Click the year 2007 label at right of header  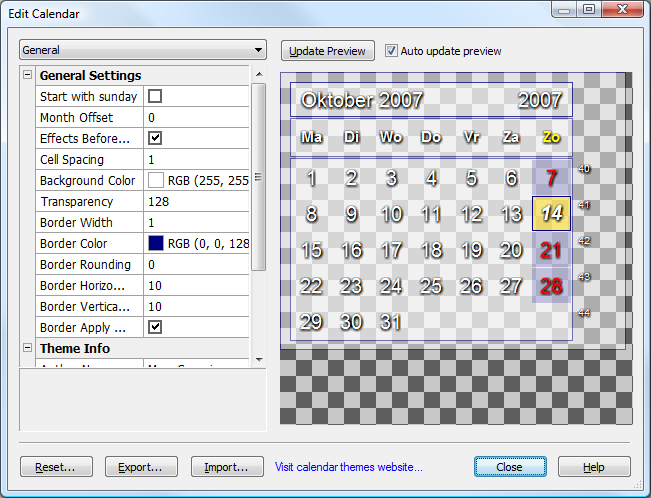coord(540,100)
